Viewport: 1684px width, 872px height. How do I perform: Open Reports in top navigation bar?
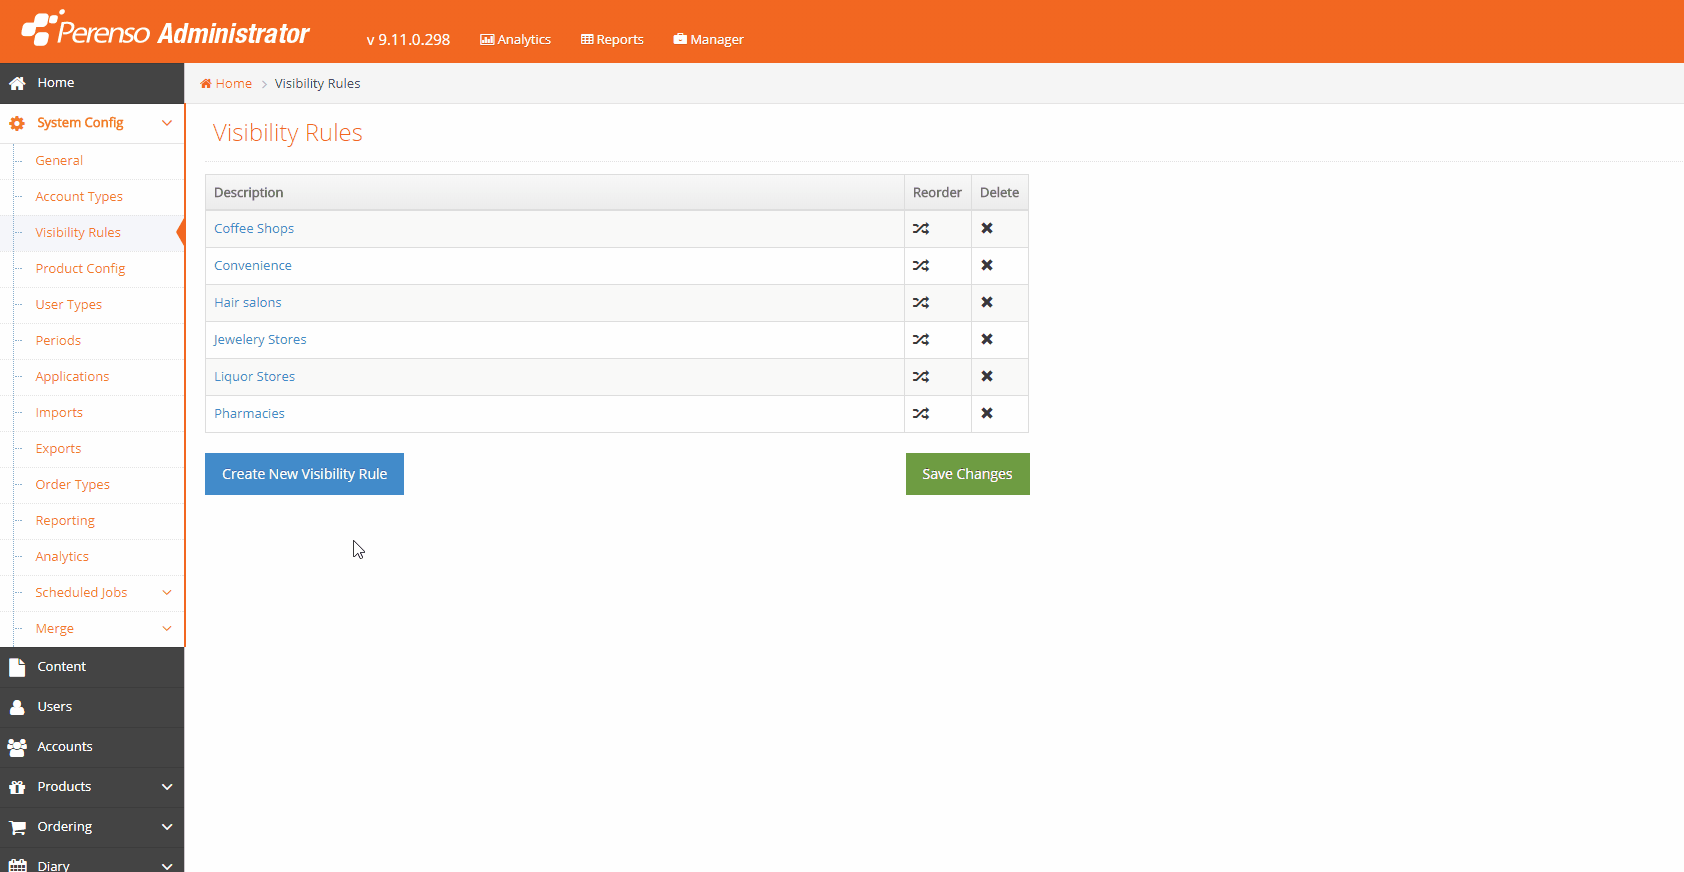pyautogui.click(x=612, y=40)
